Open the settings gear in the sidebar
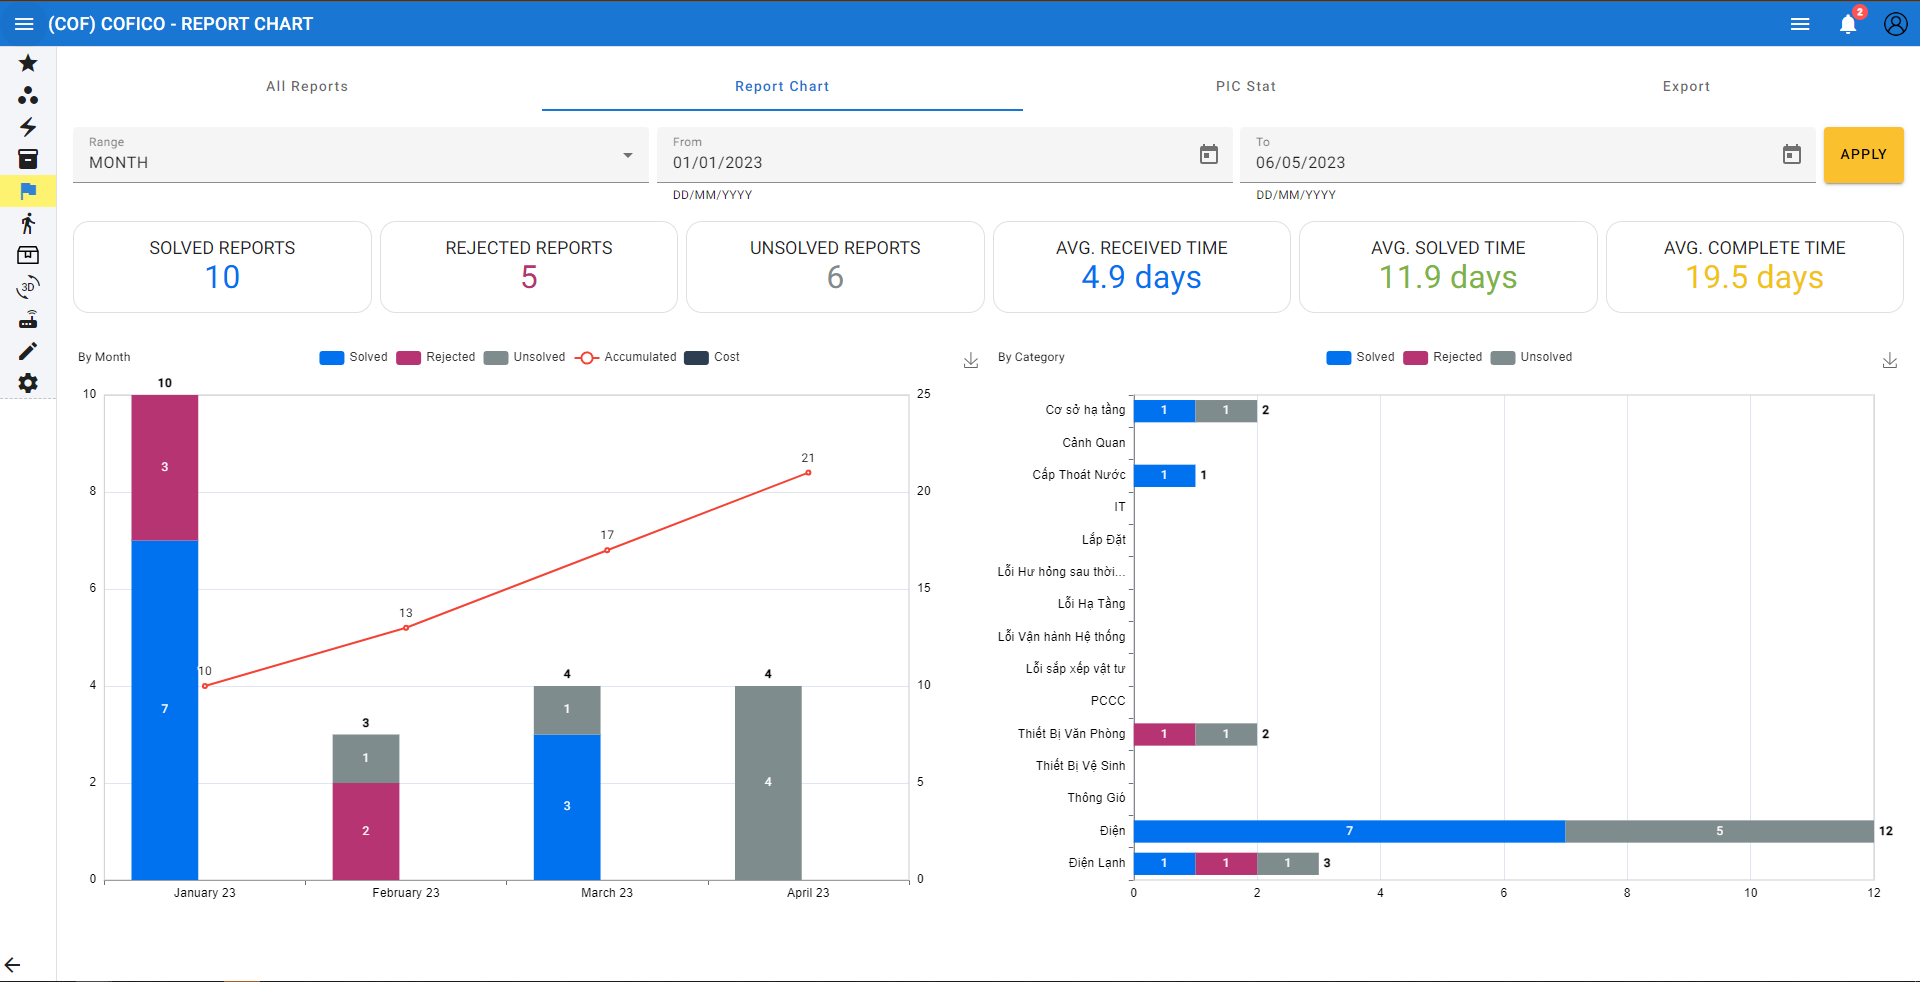Image resolution: width=1920 pixels, height=982 pixels. (x=28, y=383)
